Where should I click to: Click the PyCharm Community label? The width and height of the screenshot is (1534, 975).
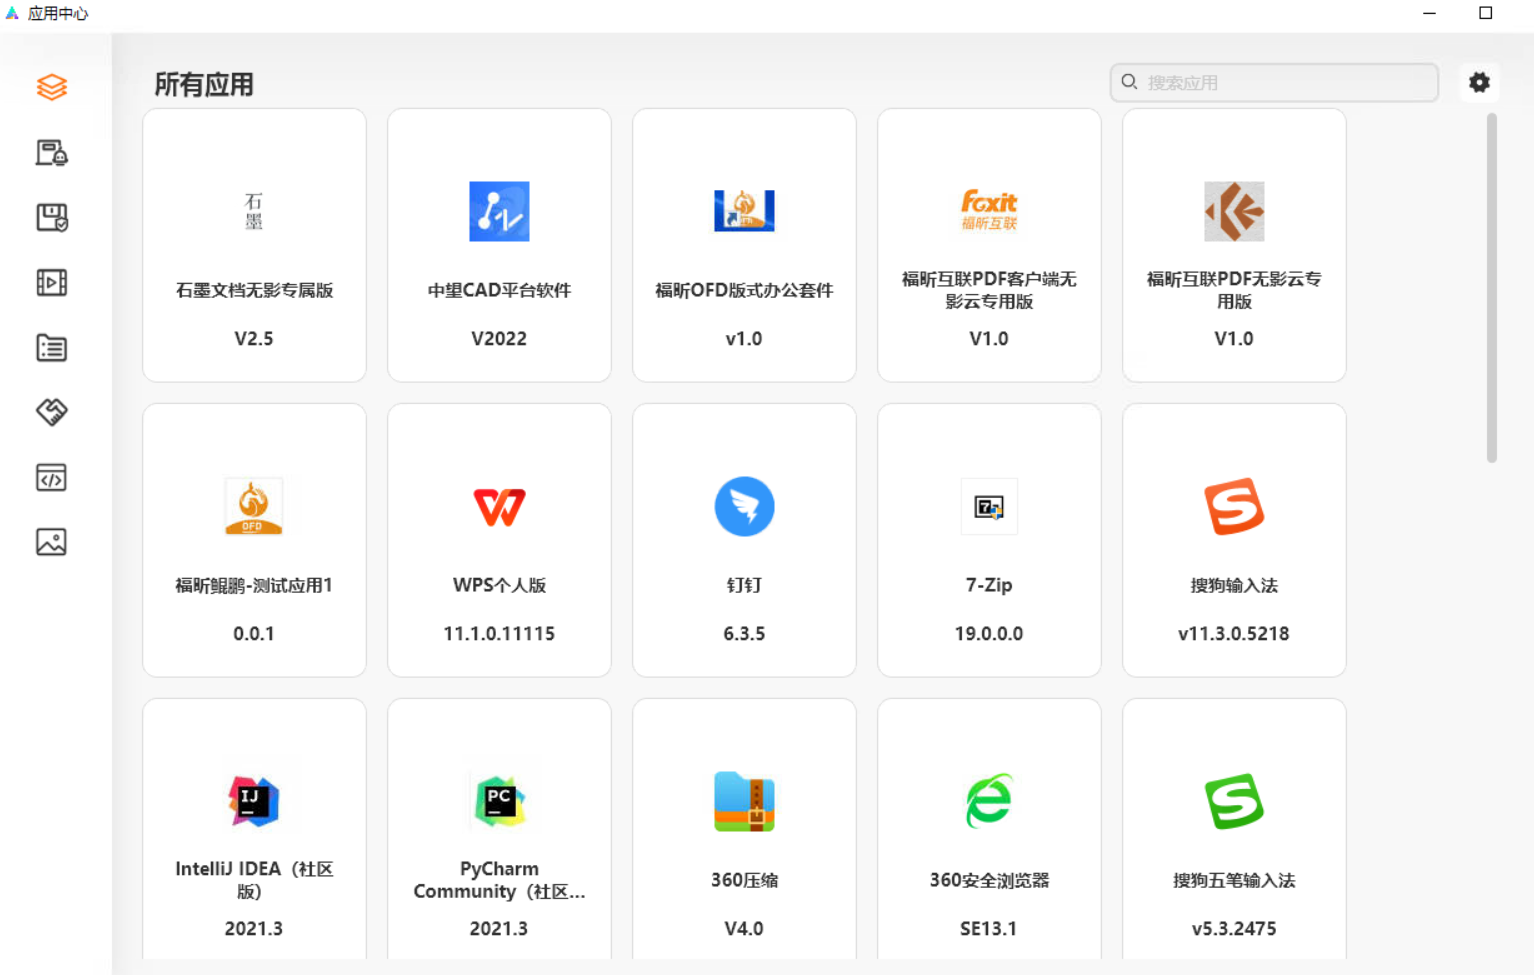pyautogui.click(x=499, y=880)
